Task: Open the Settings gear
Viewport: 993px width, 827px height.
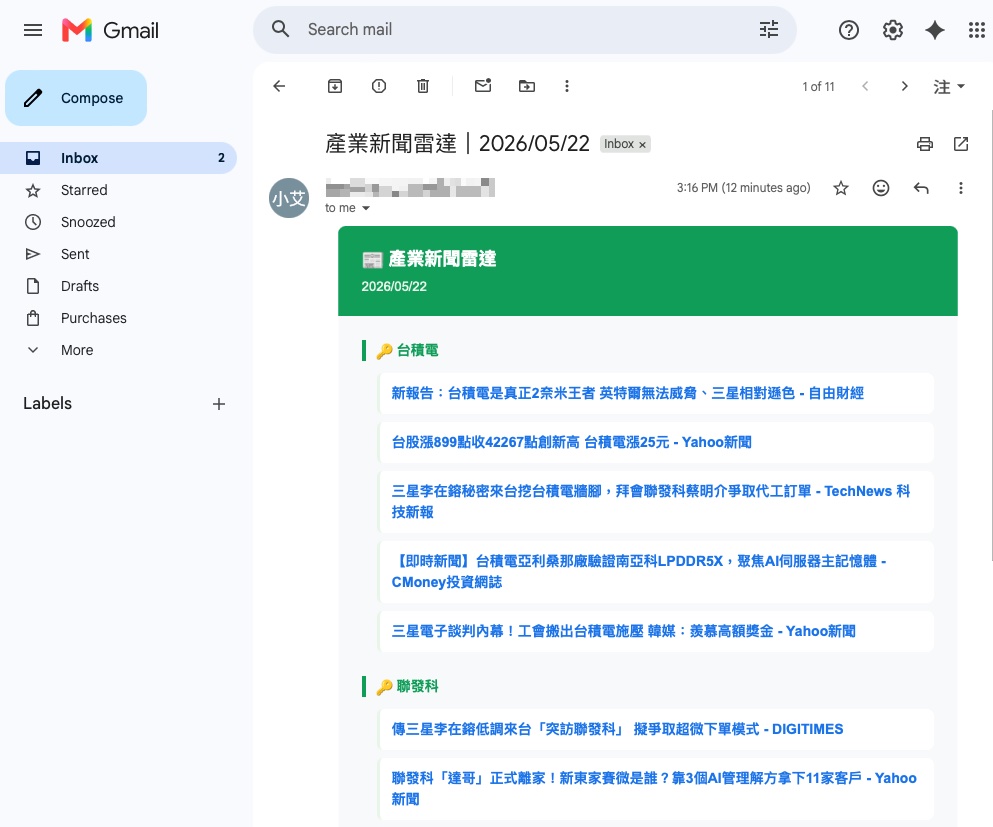Action: tap(892, 30)
